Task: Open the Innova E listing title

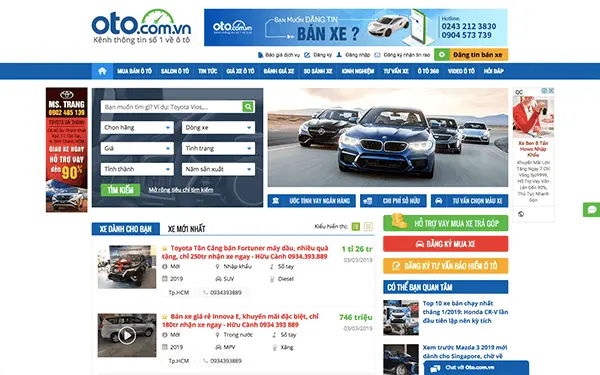Action: (x=240, y=321)
